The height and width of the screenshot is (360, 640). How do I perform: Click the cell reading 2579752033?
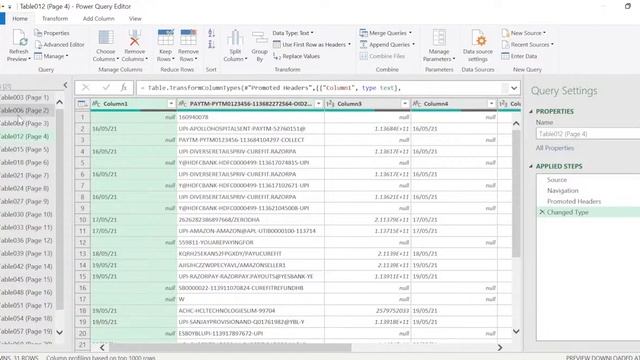367,311
